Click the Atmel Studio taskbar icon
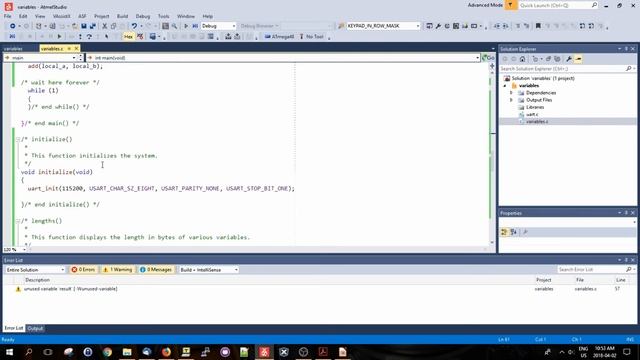The width and height of the screenshot is (640, 360). (264, 352)
